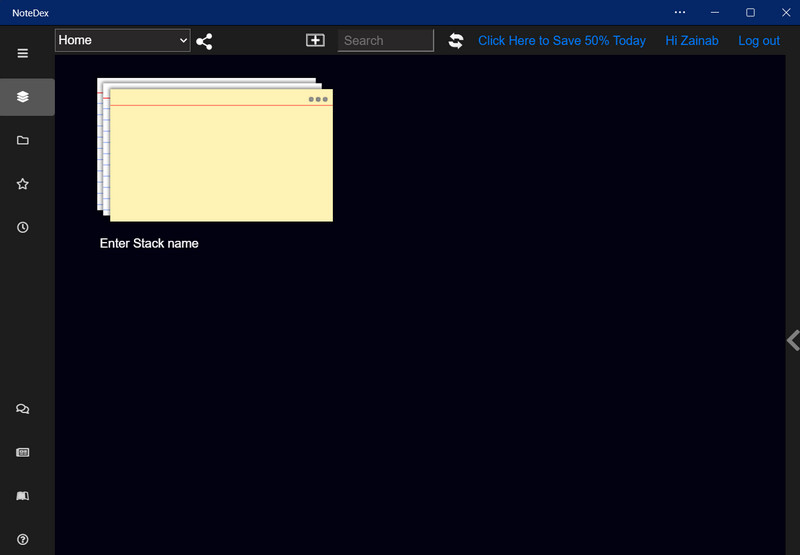This screenshot has height=555, width=800.
Task: Open the news card icon in sidebar
Action: click(x=22, y=452)
